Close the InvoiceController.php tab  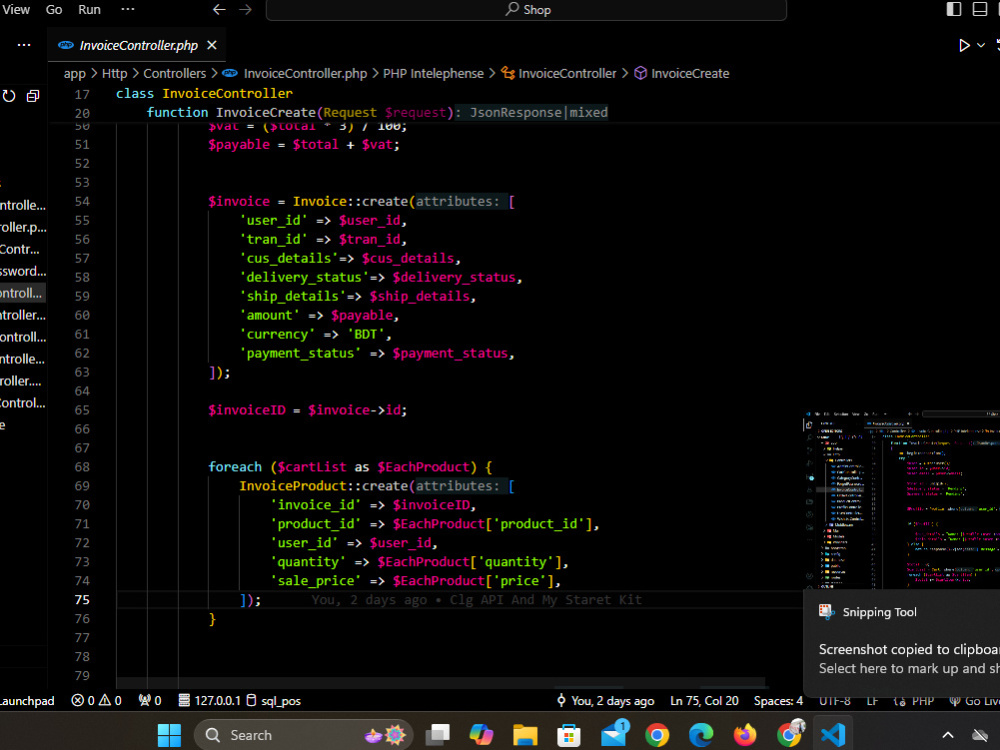tap(212, 45)
